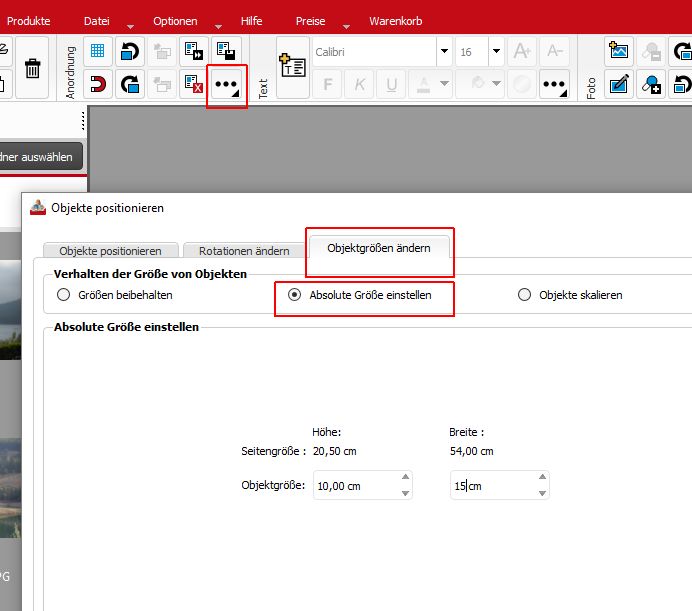This screenshot has width=692, height=611.
Task: Switch to 'Rotationen ändern' tab
Action: coord(244,251)
